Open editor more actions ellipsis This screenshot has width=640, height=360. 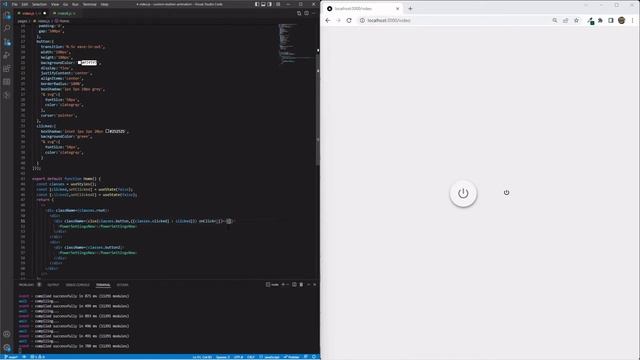click(x=313, y=13)
